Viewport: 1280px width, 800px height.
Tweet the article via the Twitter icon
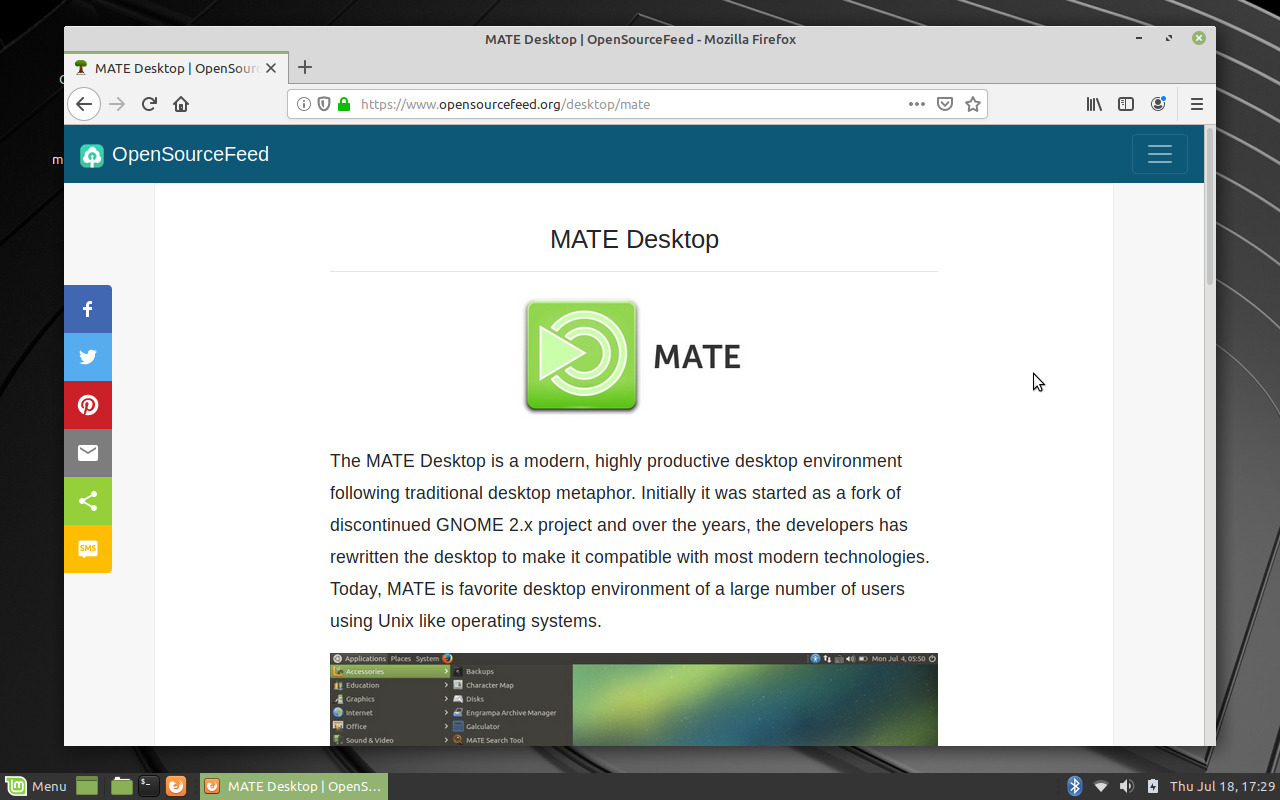pos(87,357)
